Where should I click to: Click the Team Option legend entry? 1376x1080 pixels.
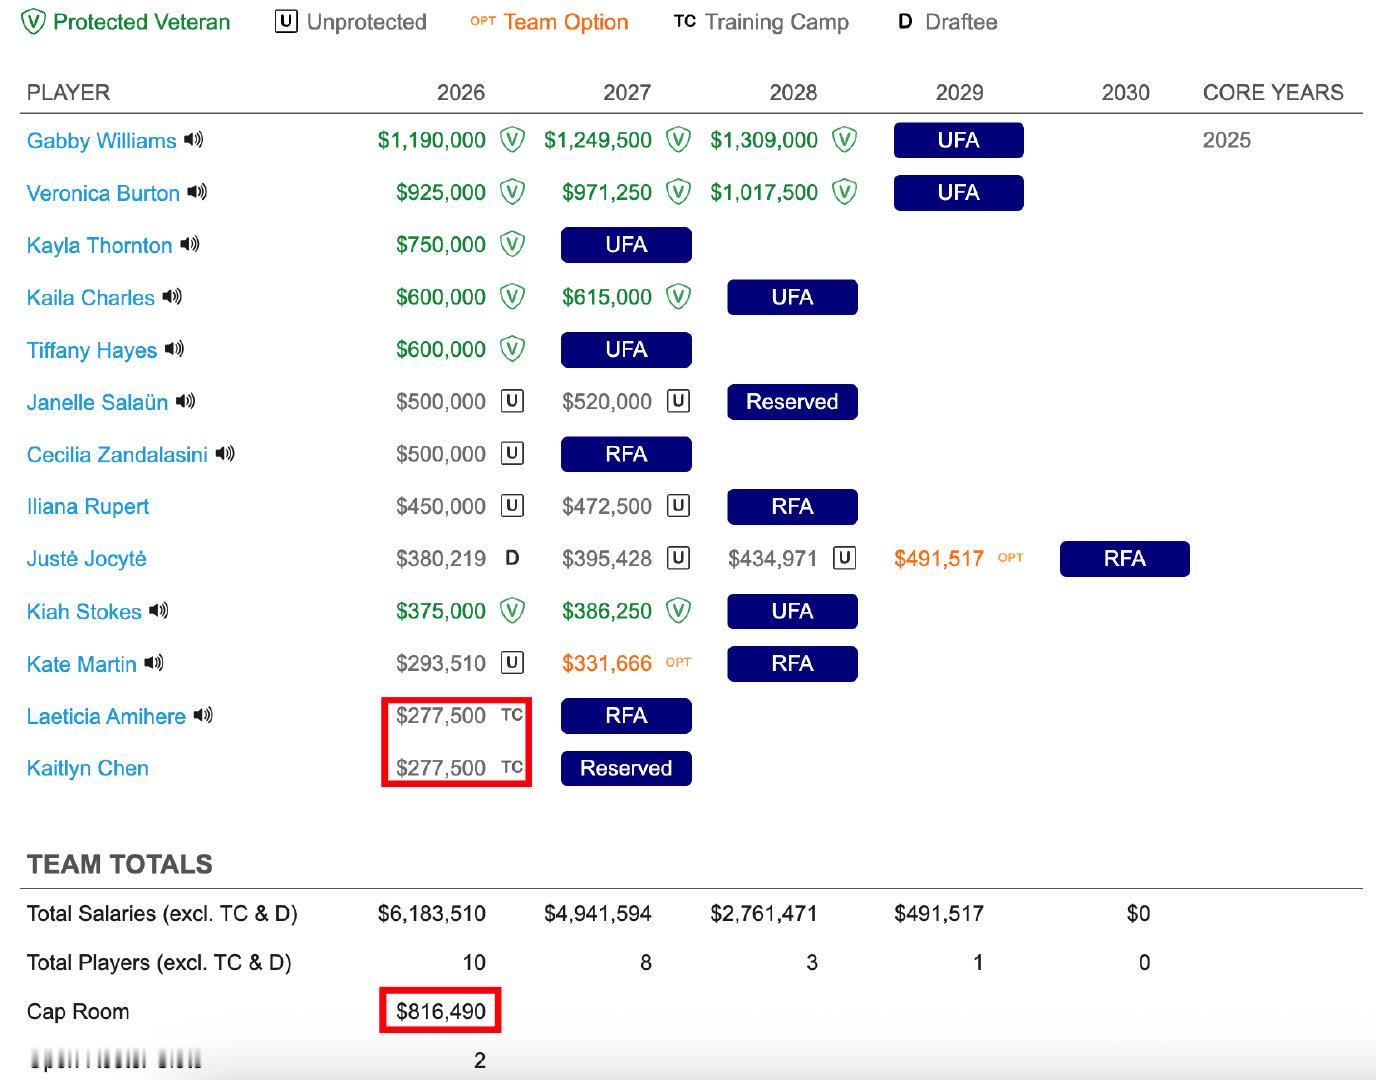pyautogui.click(x=549, y=22)
